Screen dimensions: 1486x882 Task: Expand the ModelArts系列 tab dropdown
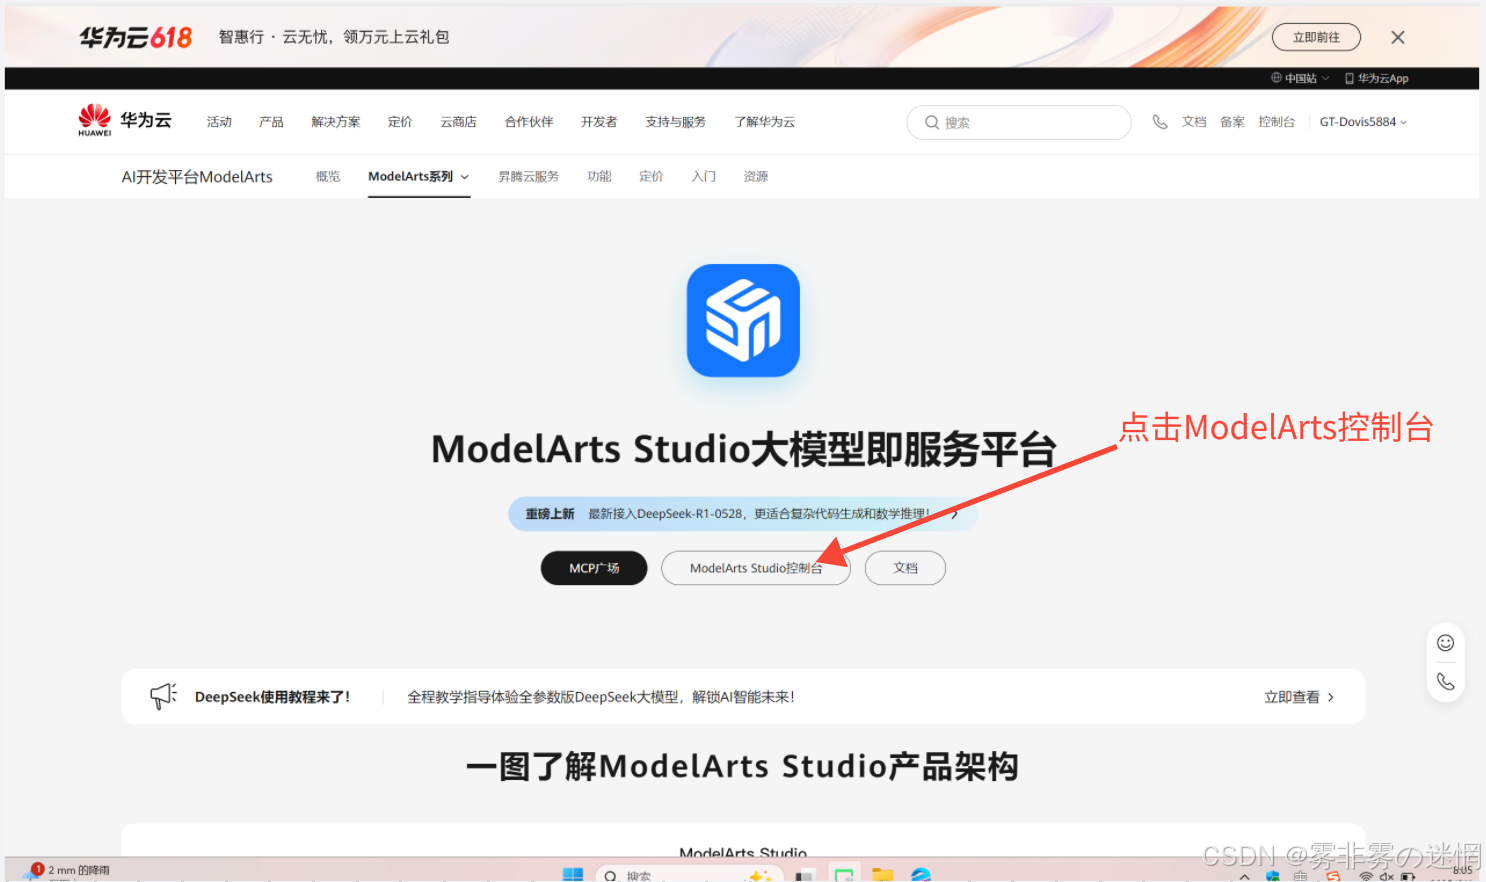pos(419,176)
